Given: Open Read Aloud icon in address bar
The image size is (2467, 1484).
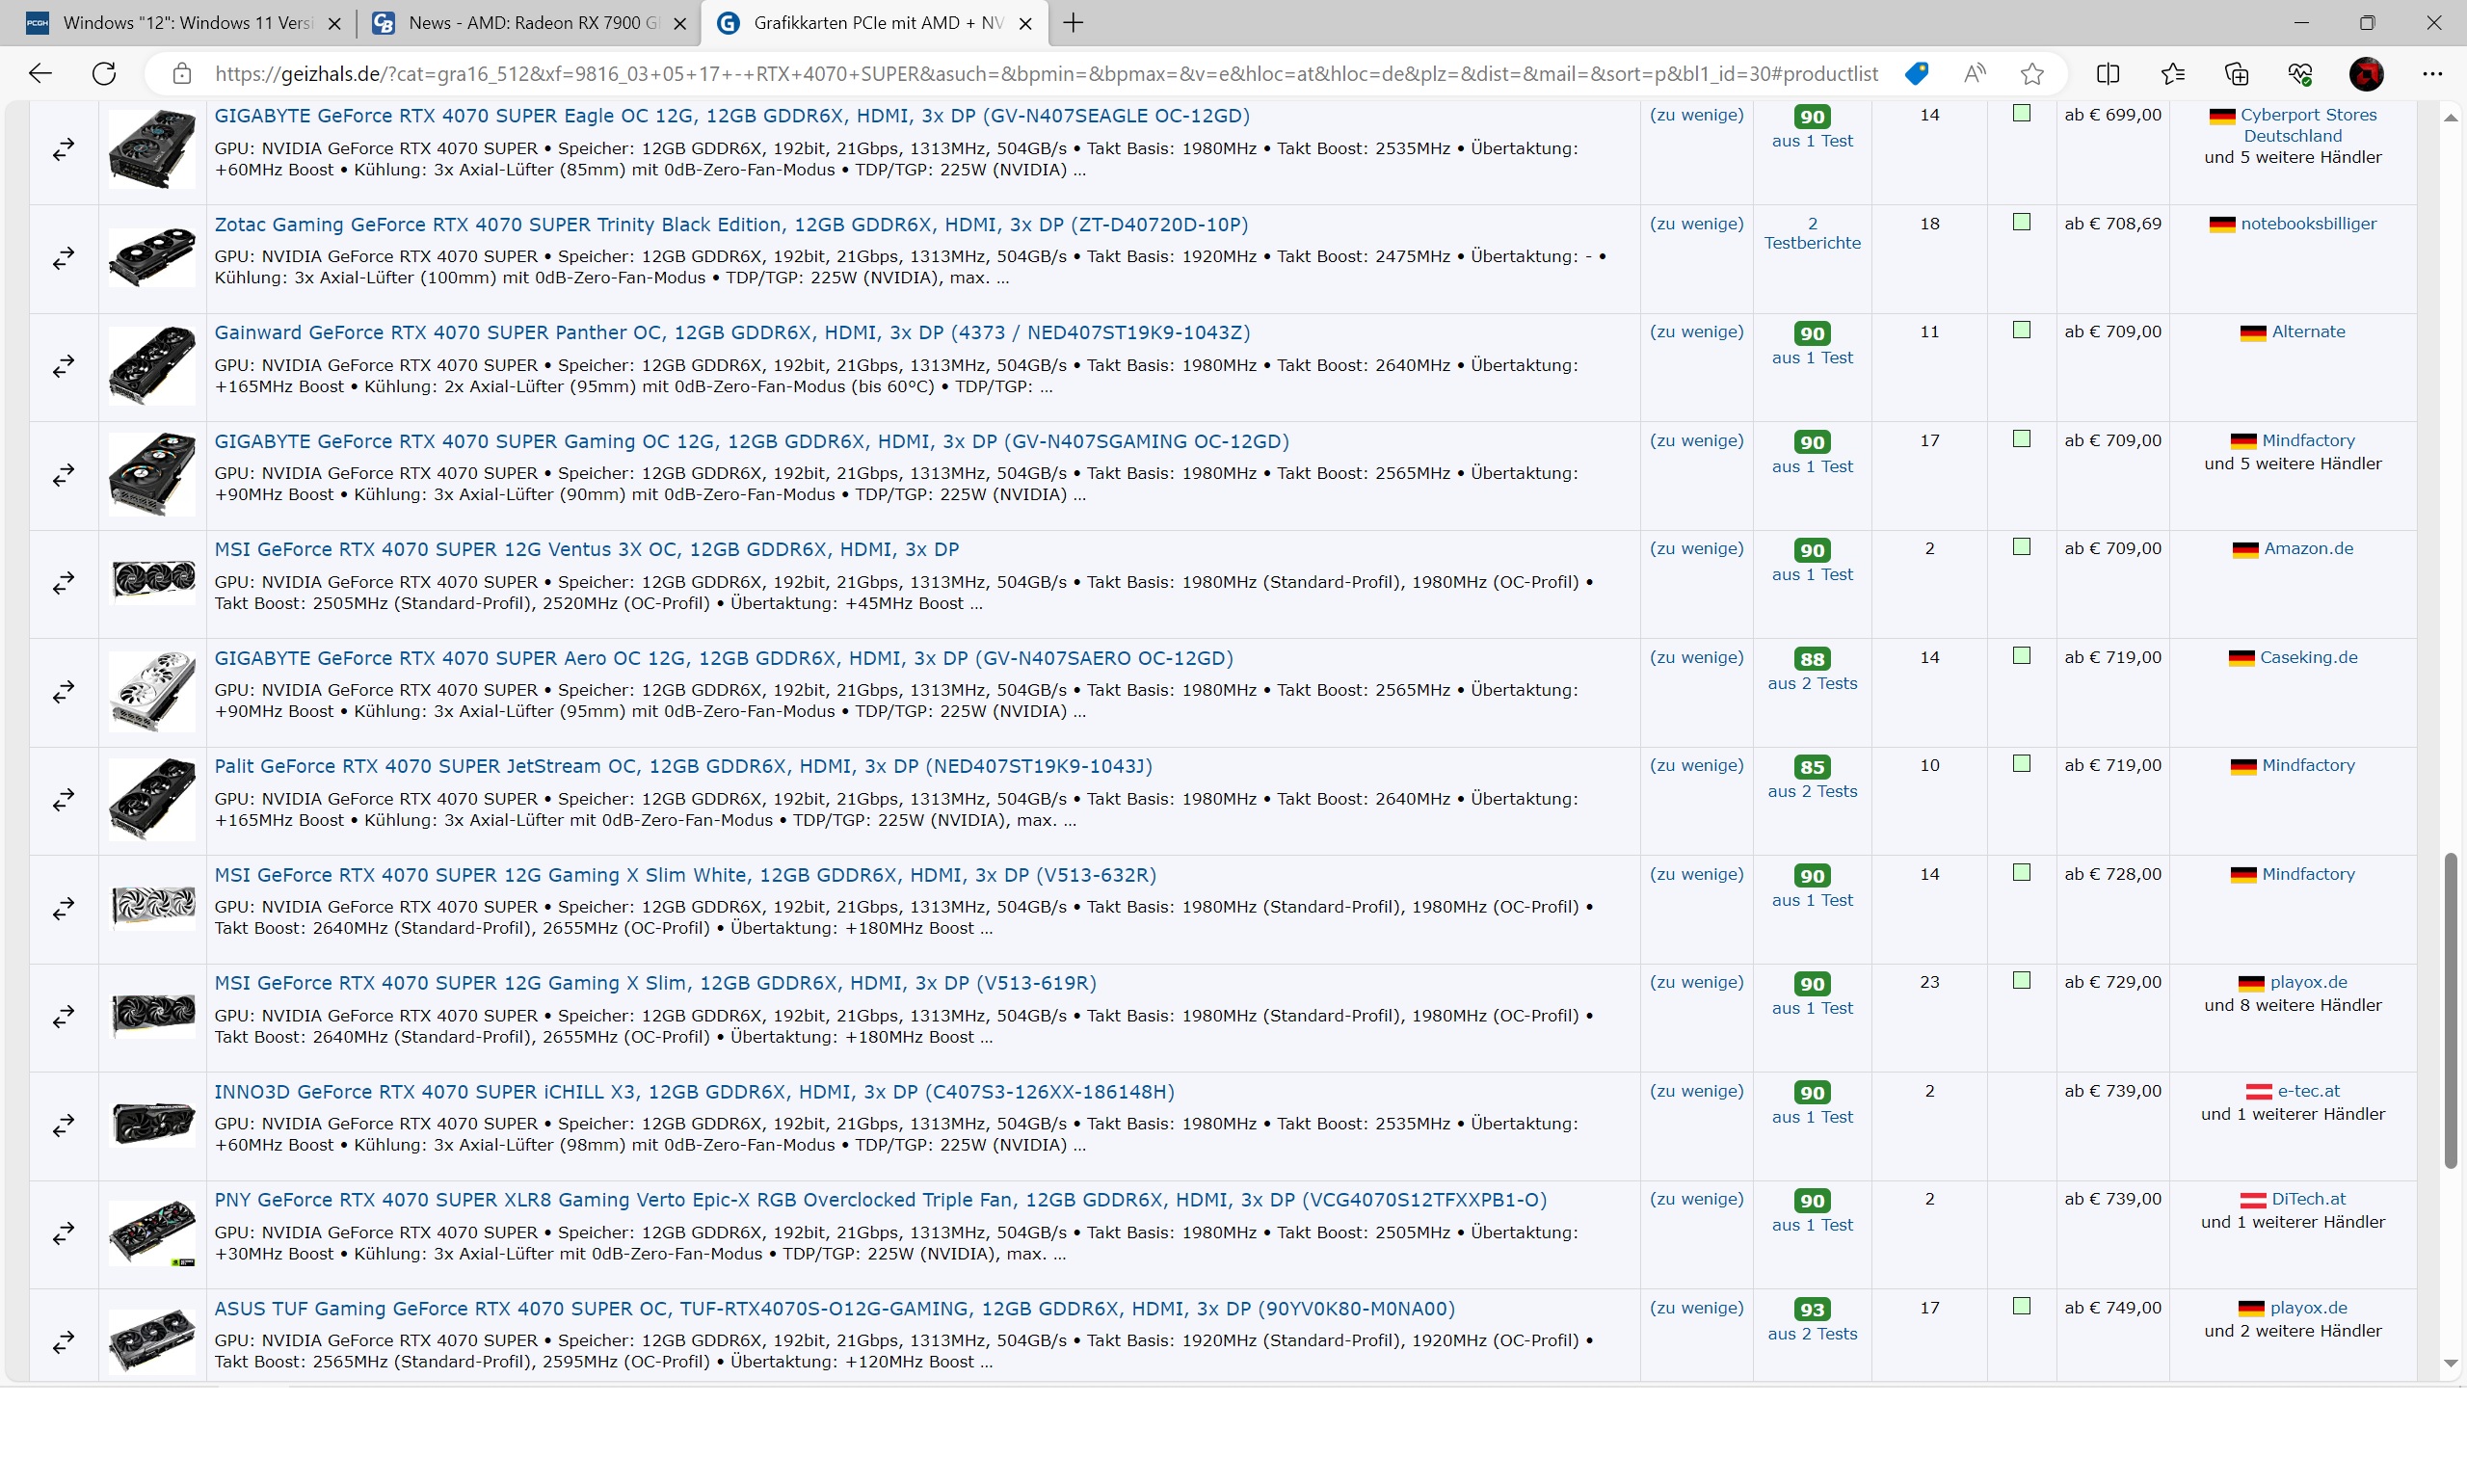Looking at the screenshot, I should coord(1974,74).
